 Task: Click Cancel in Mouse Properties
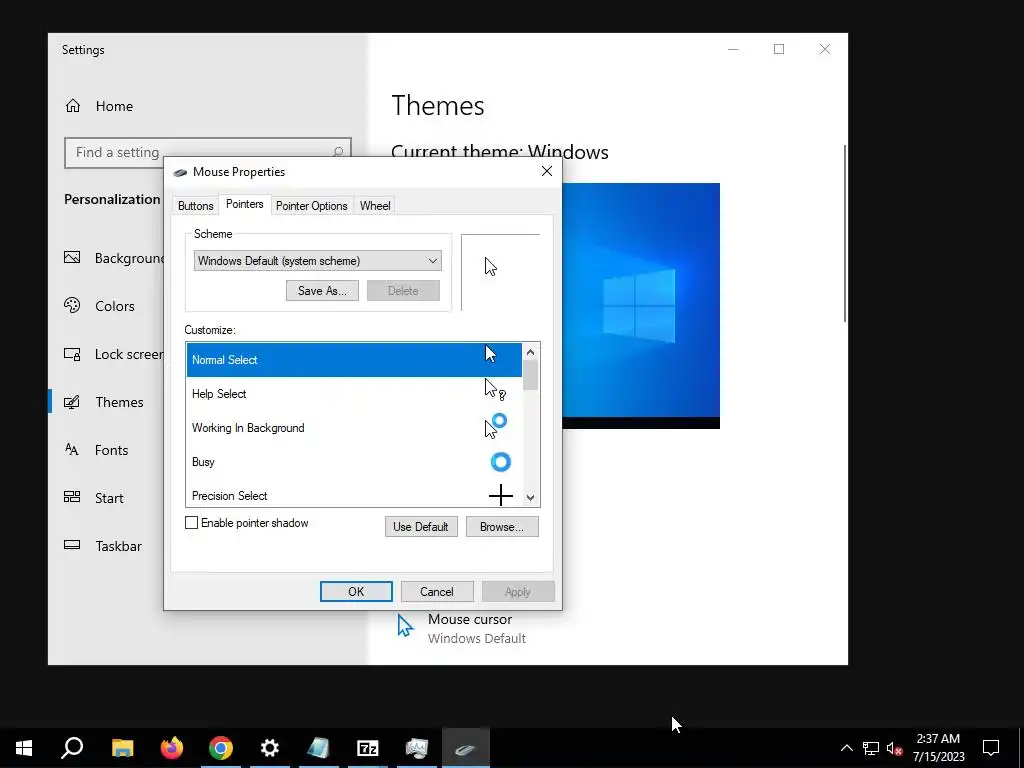coord(436,592)
